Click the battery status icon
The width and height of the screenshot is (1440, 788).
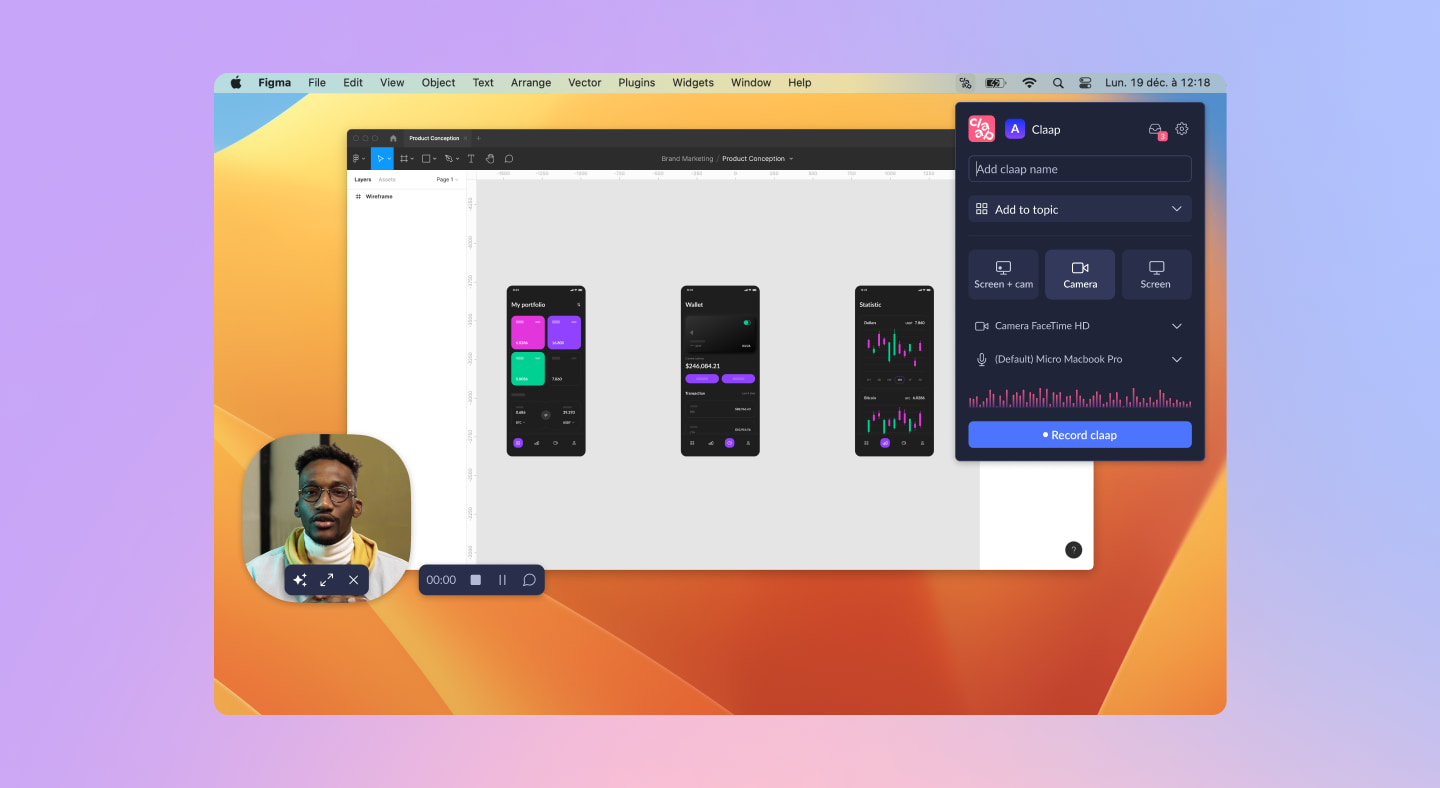[995, 83]
